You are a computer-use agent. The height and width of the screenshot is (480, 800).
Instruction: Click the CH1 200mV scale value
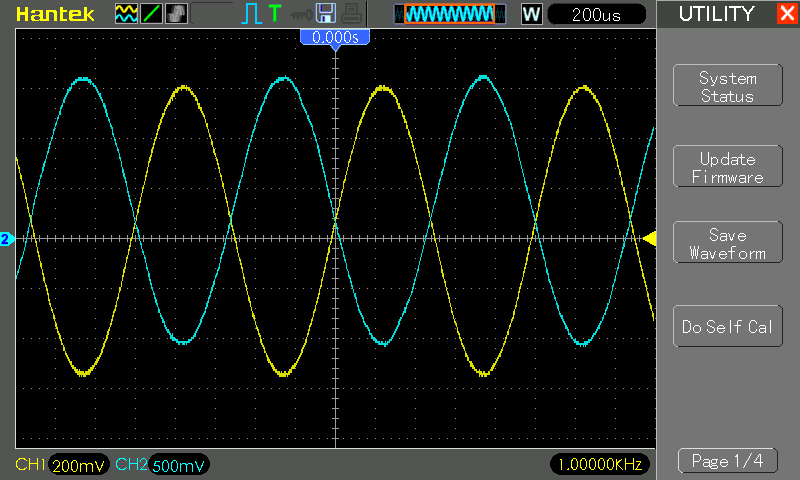click(x=79, y=465)
